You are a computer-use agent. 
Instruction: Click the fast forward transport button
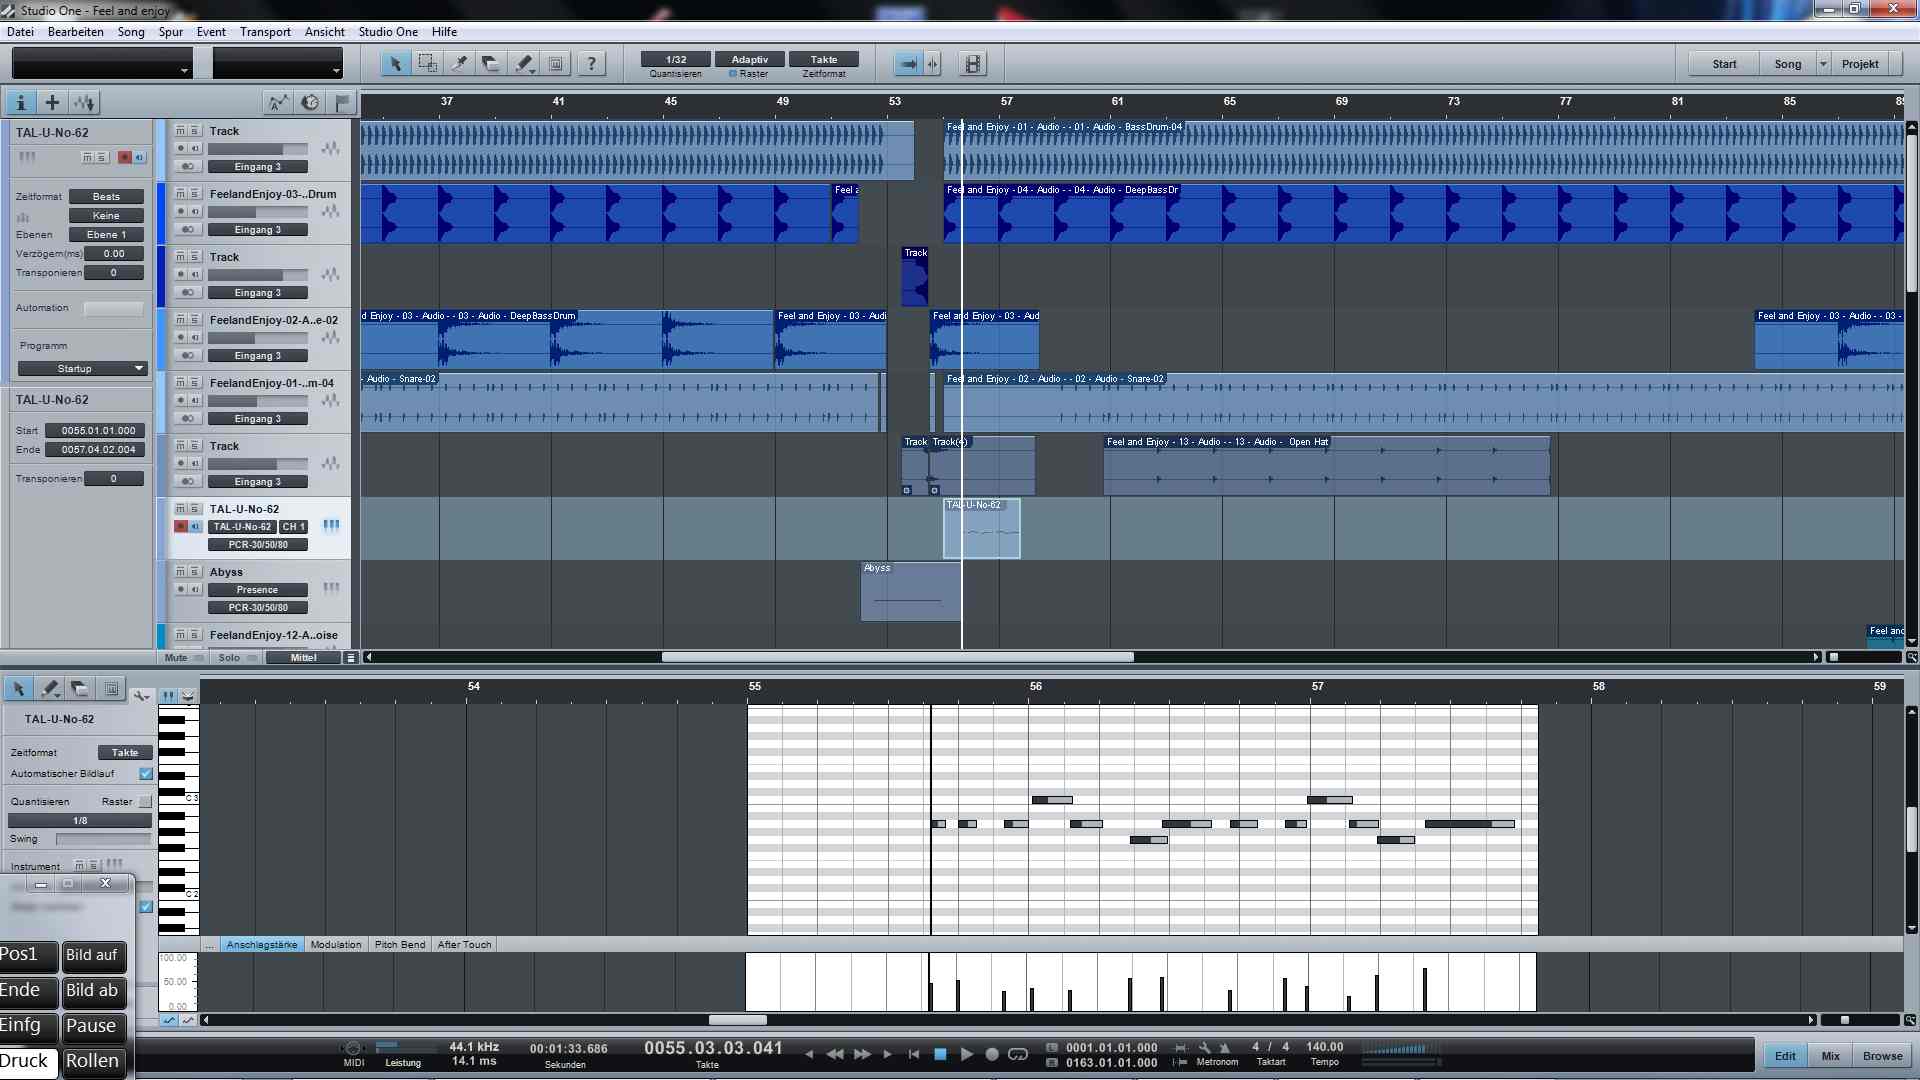coord(861,1054)
